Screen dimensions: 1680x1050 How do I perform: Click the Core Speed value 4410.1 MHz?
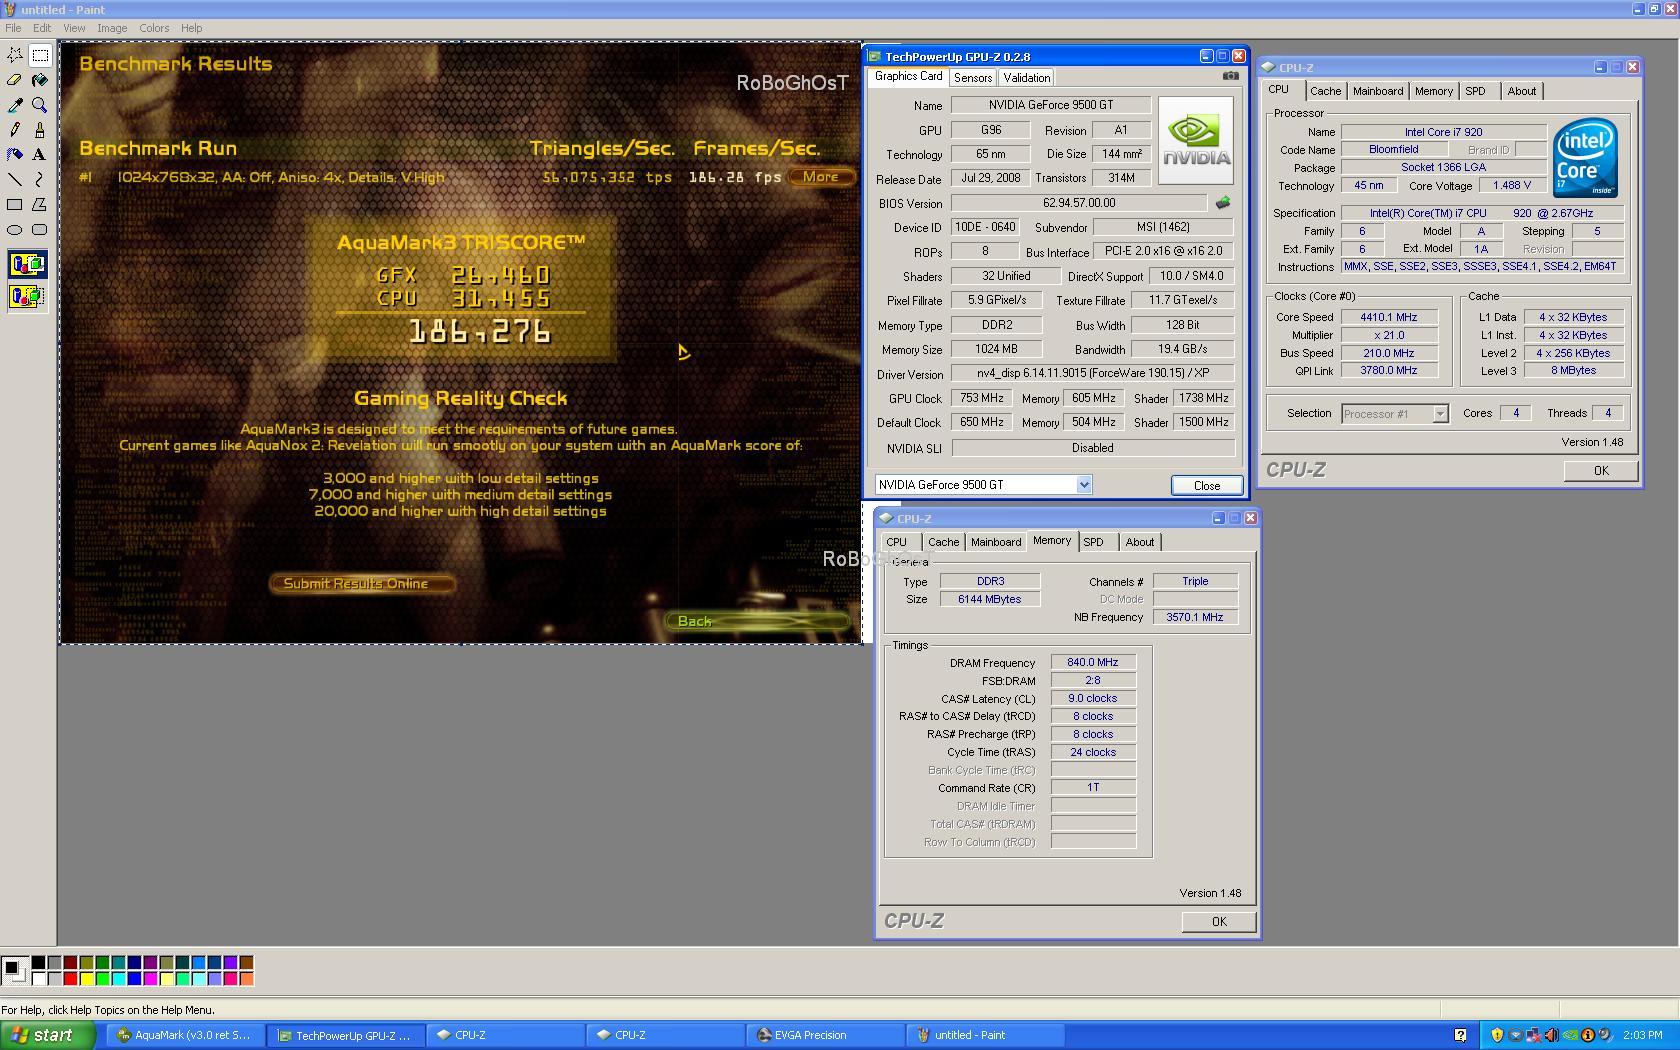1388,317
